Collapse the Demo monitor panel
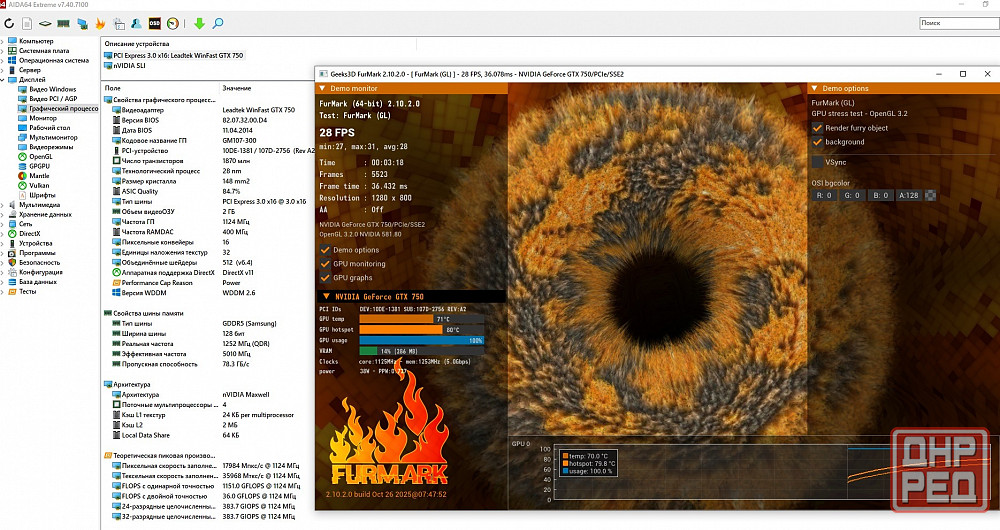1000x530 pixels. [x=324, y=89]
